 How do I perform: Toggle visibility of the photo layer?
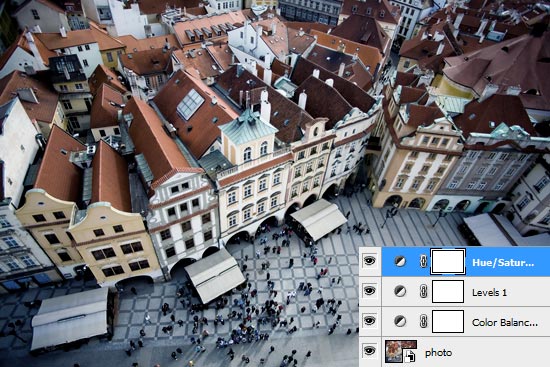[370, 351]
